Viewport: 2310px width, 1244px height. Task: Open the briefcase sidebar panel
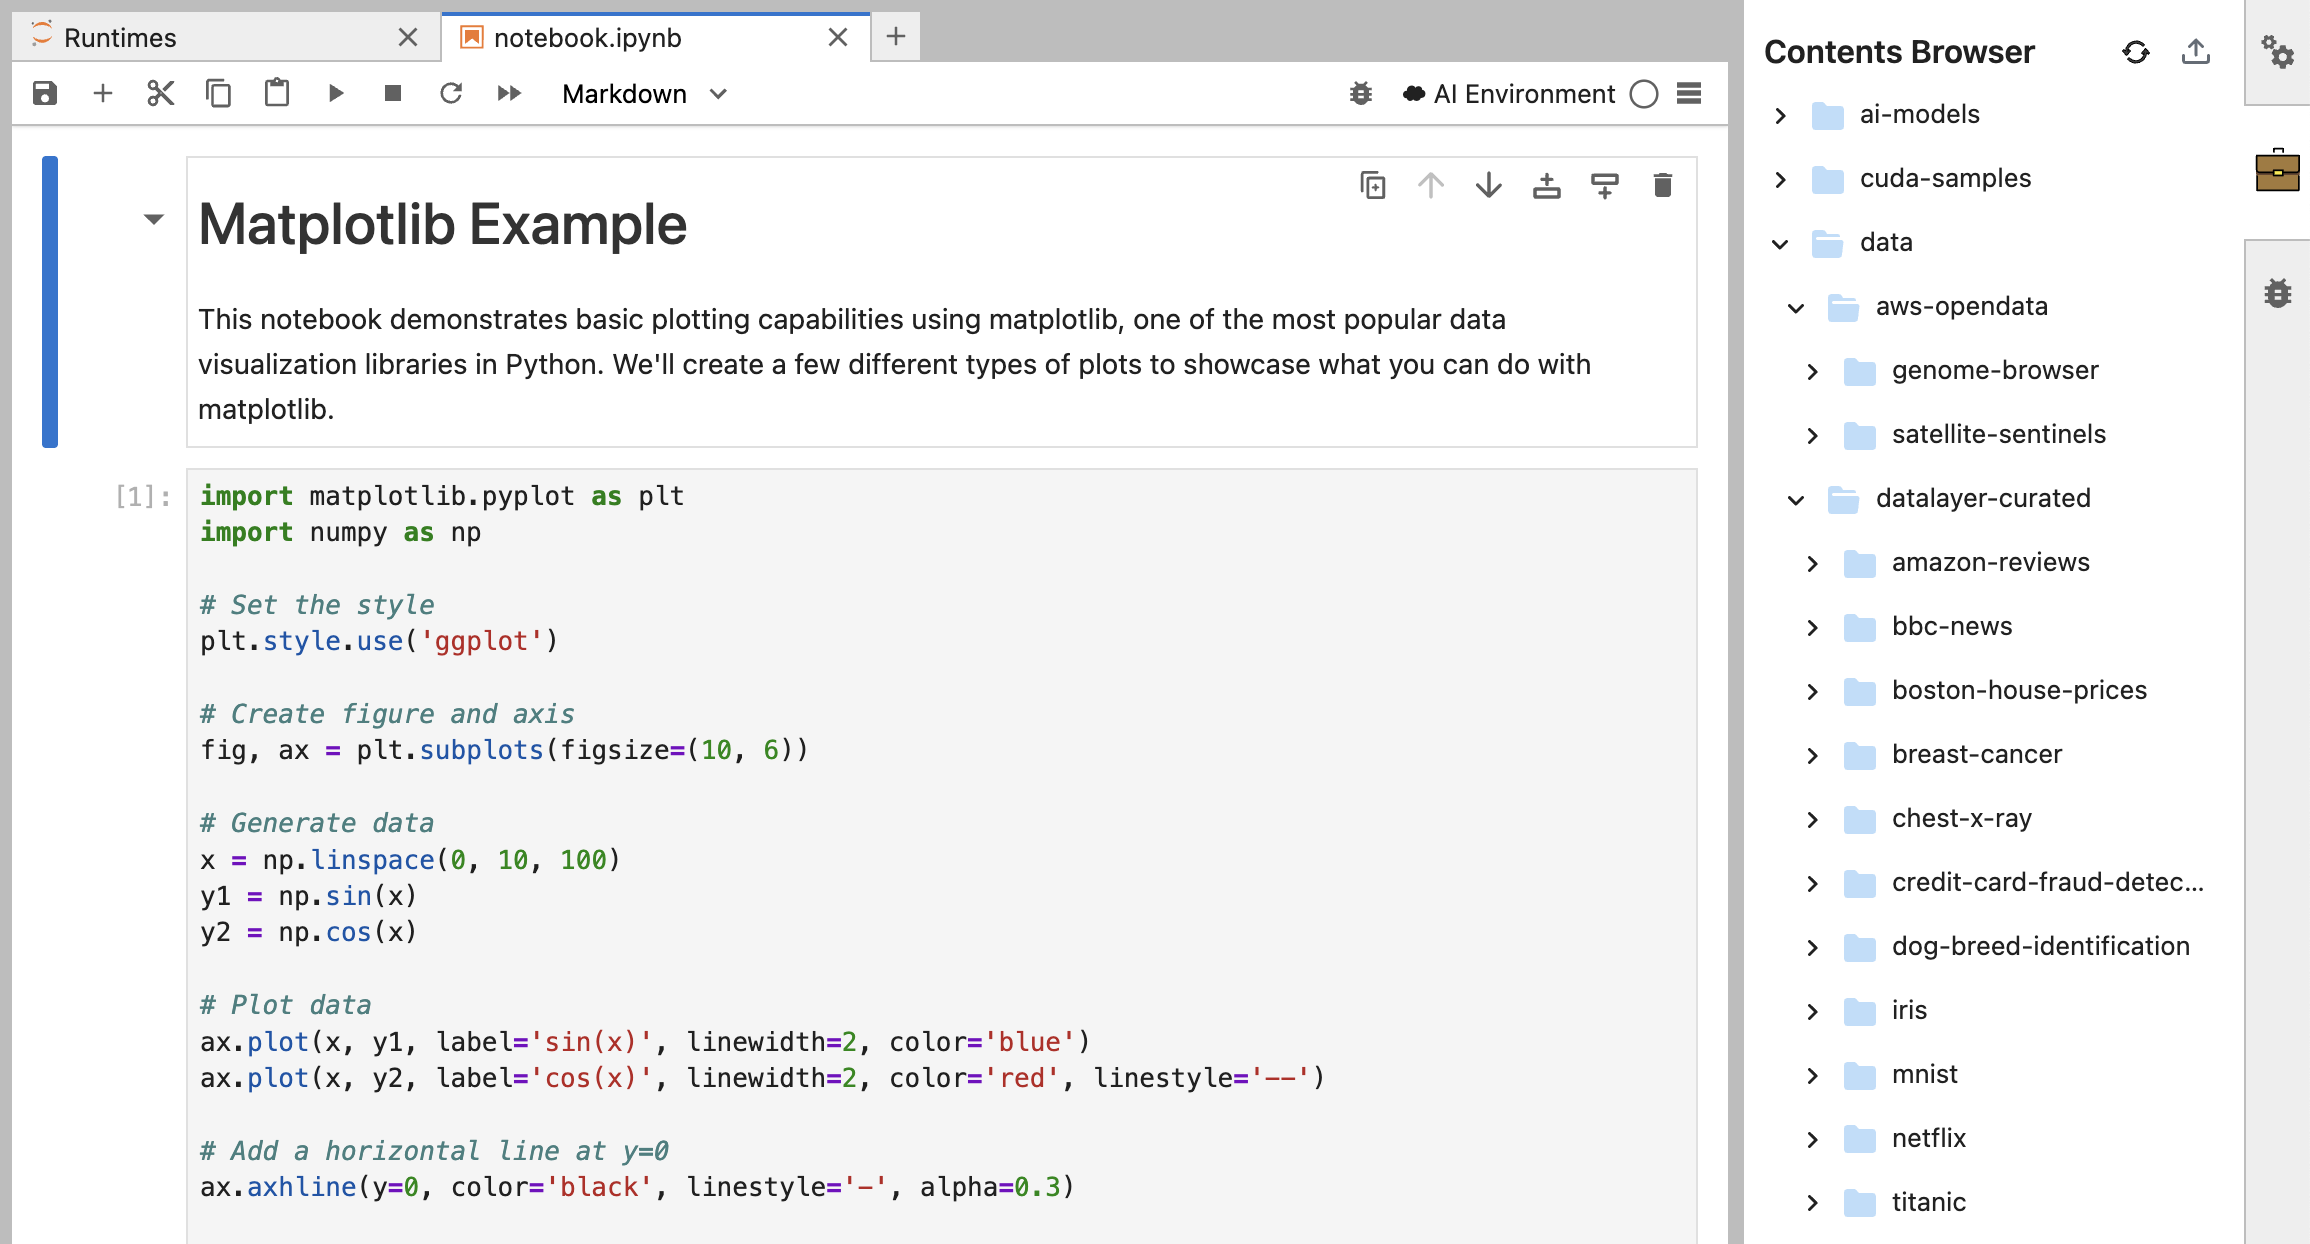(2278, 170)
